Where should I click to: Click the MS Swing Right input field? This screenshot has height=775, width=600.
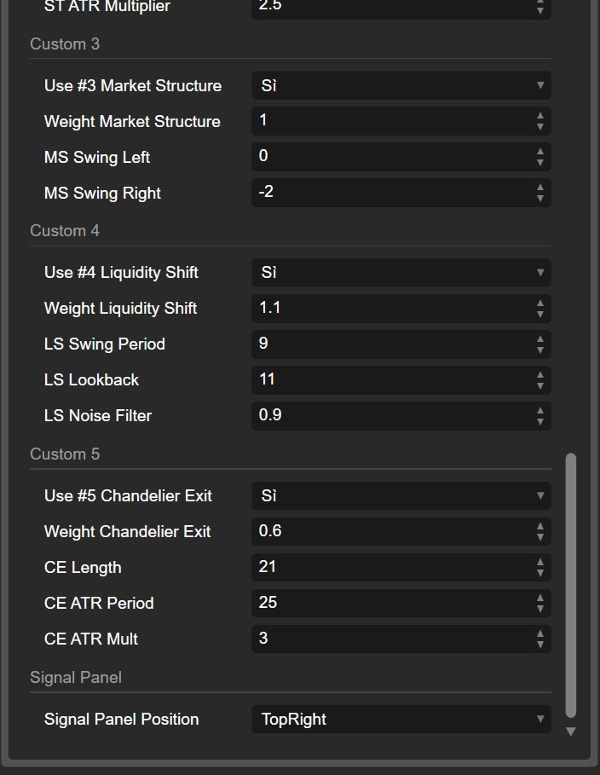[390, 192]
